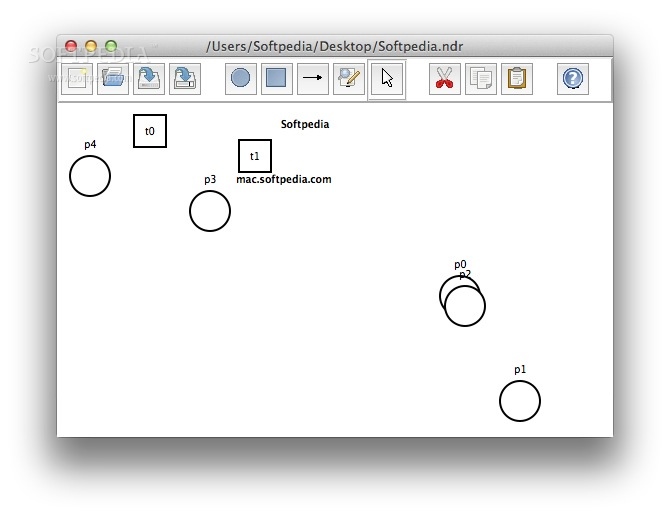Click the p3 place label

tap(210, 179)
